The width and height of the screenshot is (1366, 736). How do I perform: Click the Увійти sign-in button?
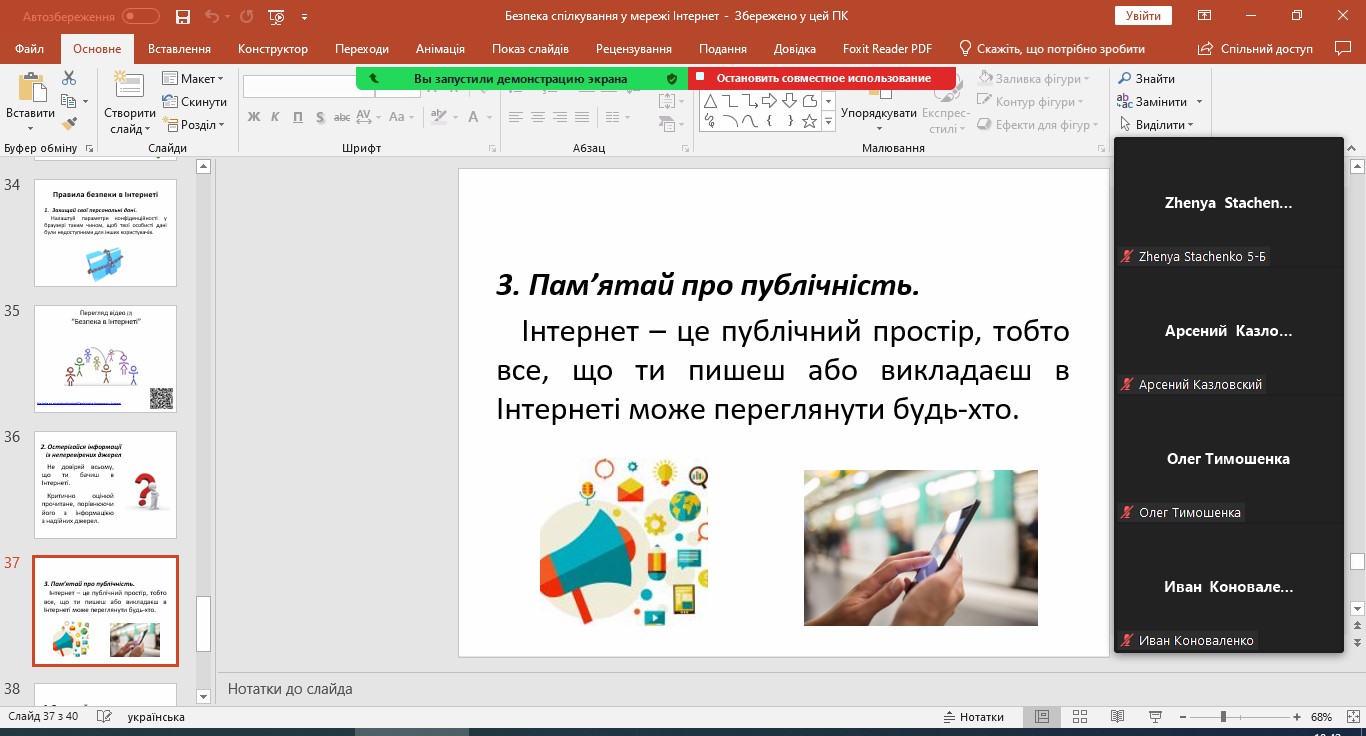coord(1143,16)
